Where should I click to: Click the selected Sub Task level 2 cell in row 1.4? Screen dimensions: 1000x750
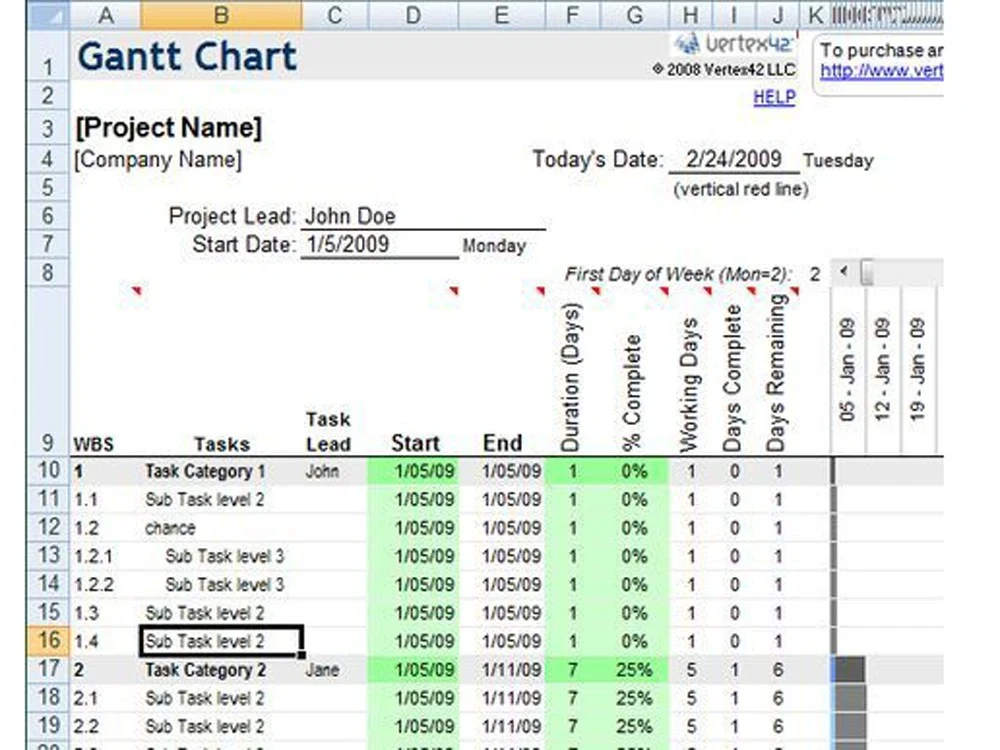point(221,641)
